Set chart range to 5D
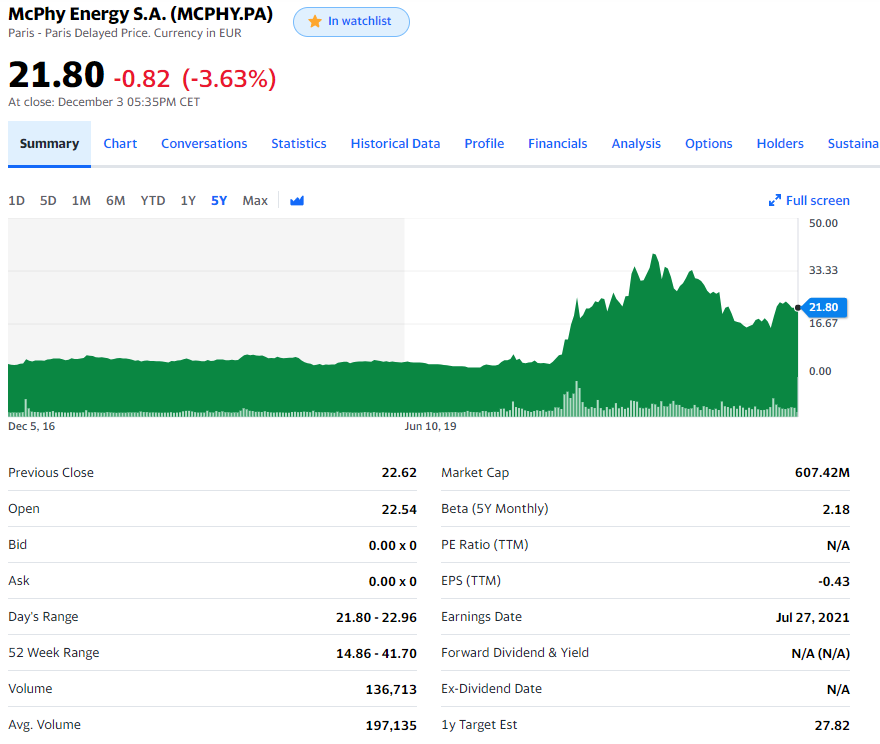The image size is (880, 744). tap(48, 200)
